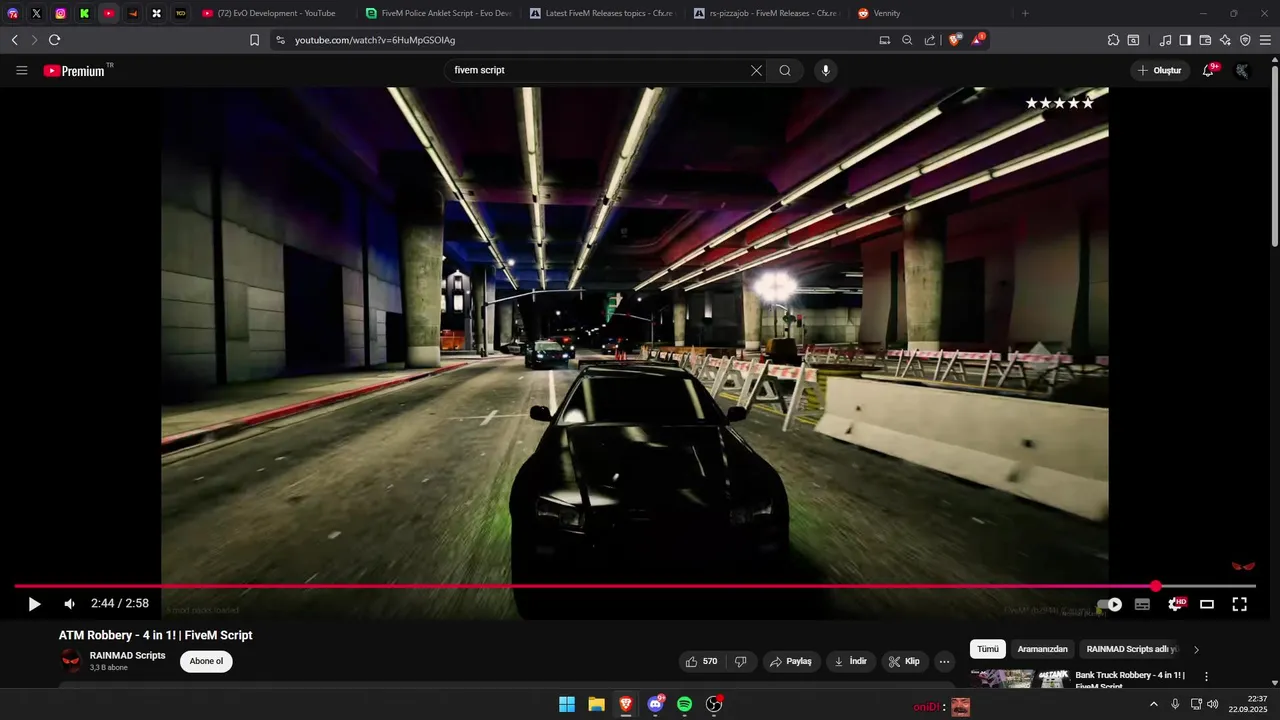
Task: Clear the search text with X
Action: coord(756,70)
